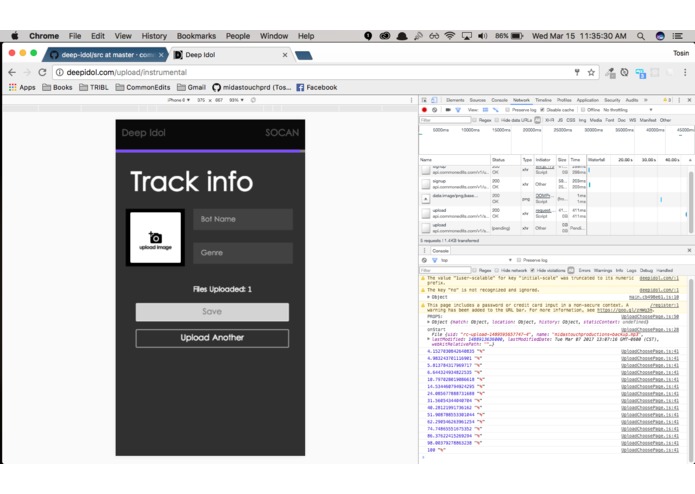Open the DevTools three-dot customize menu
Image resolution: width=695 pixels, height=494 pixels.
[679, 100]
